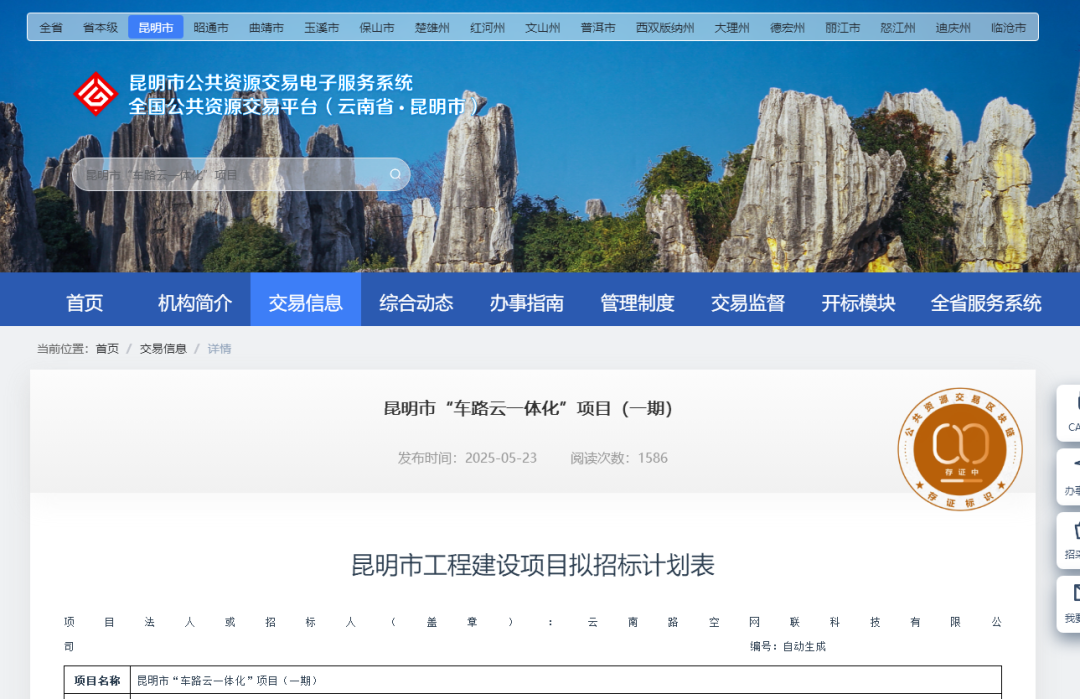The image size is (1080, 699).
Task: Open 交易监督 in the navigation bar
Action: (747, 303)
